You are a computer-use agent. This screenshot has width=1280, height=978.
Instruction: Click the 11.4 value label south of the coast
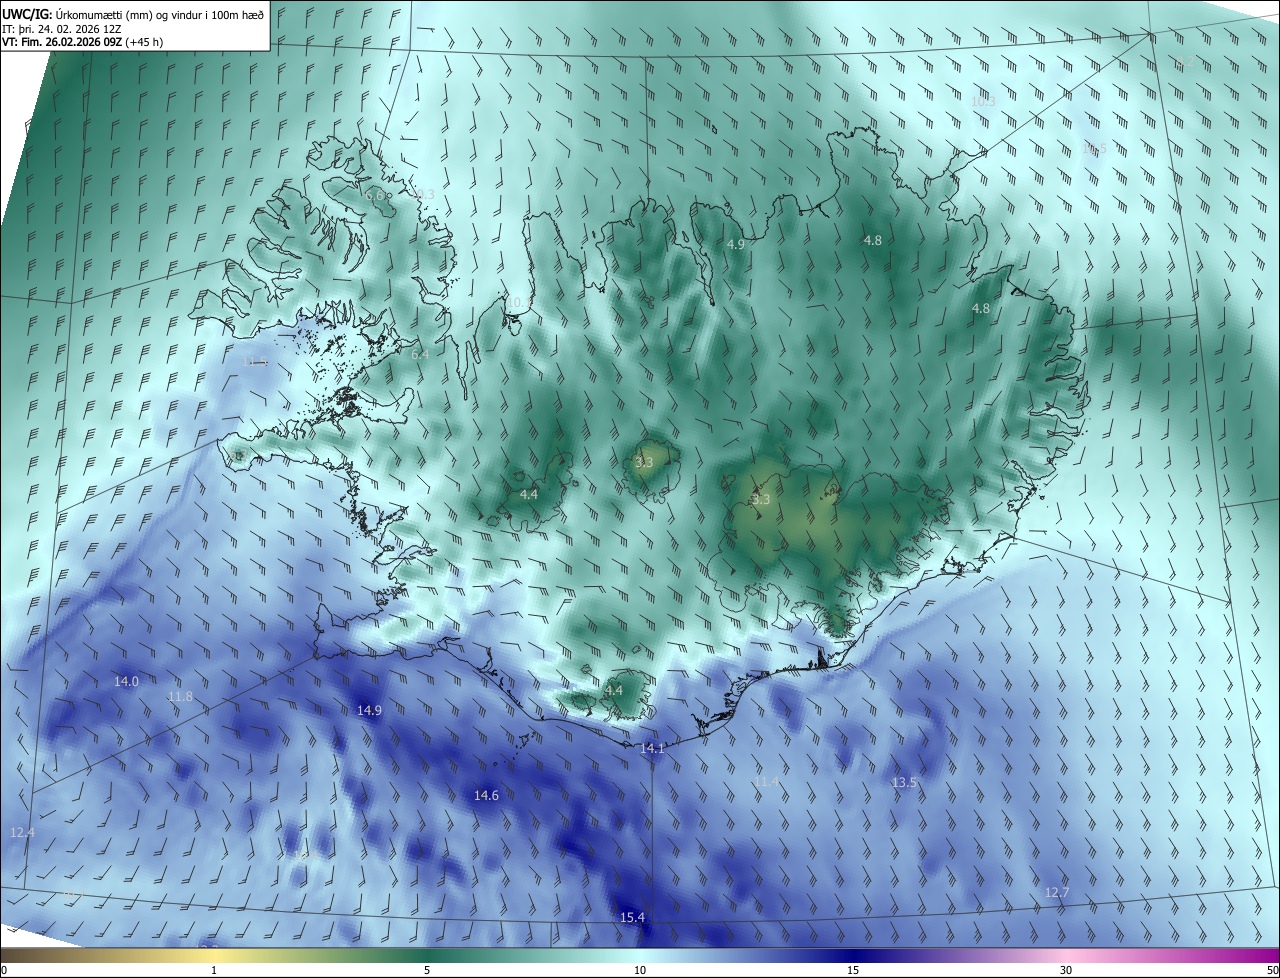pos(766,781)
